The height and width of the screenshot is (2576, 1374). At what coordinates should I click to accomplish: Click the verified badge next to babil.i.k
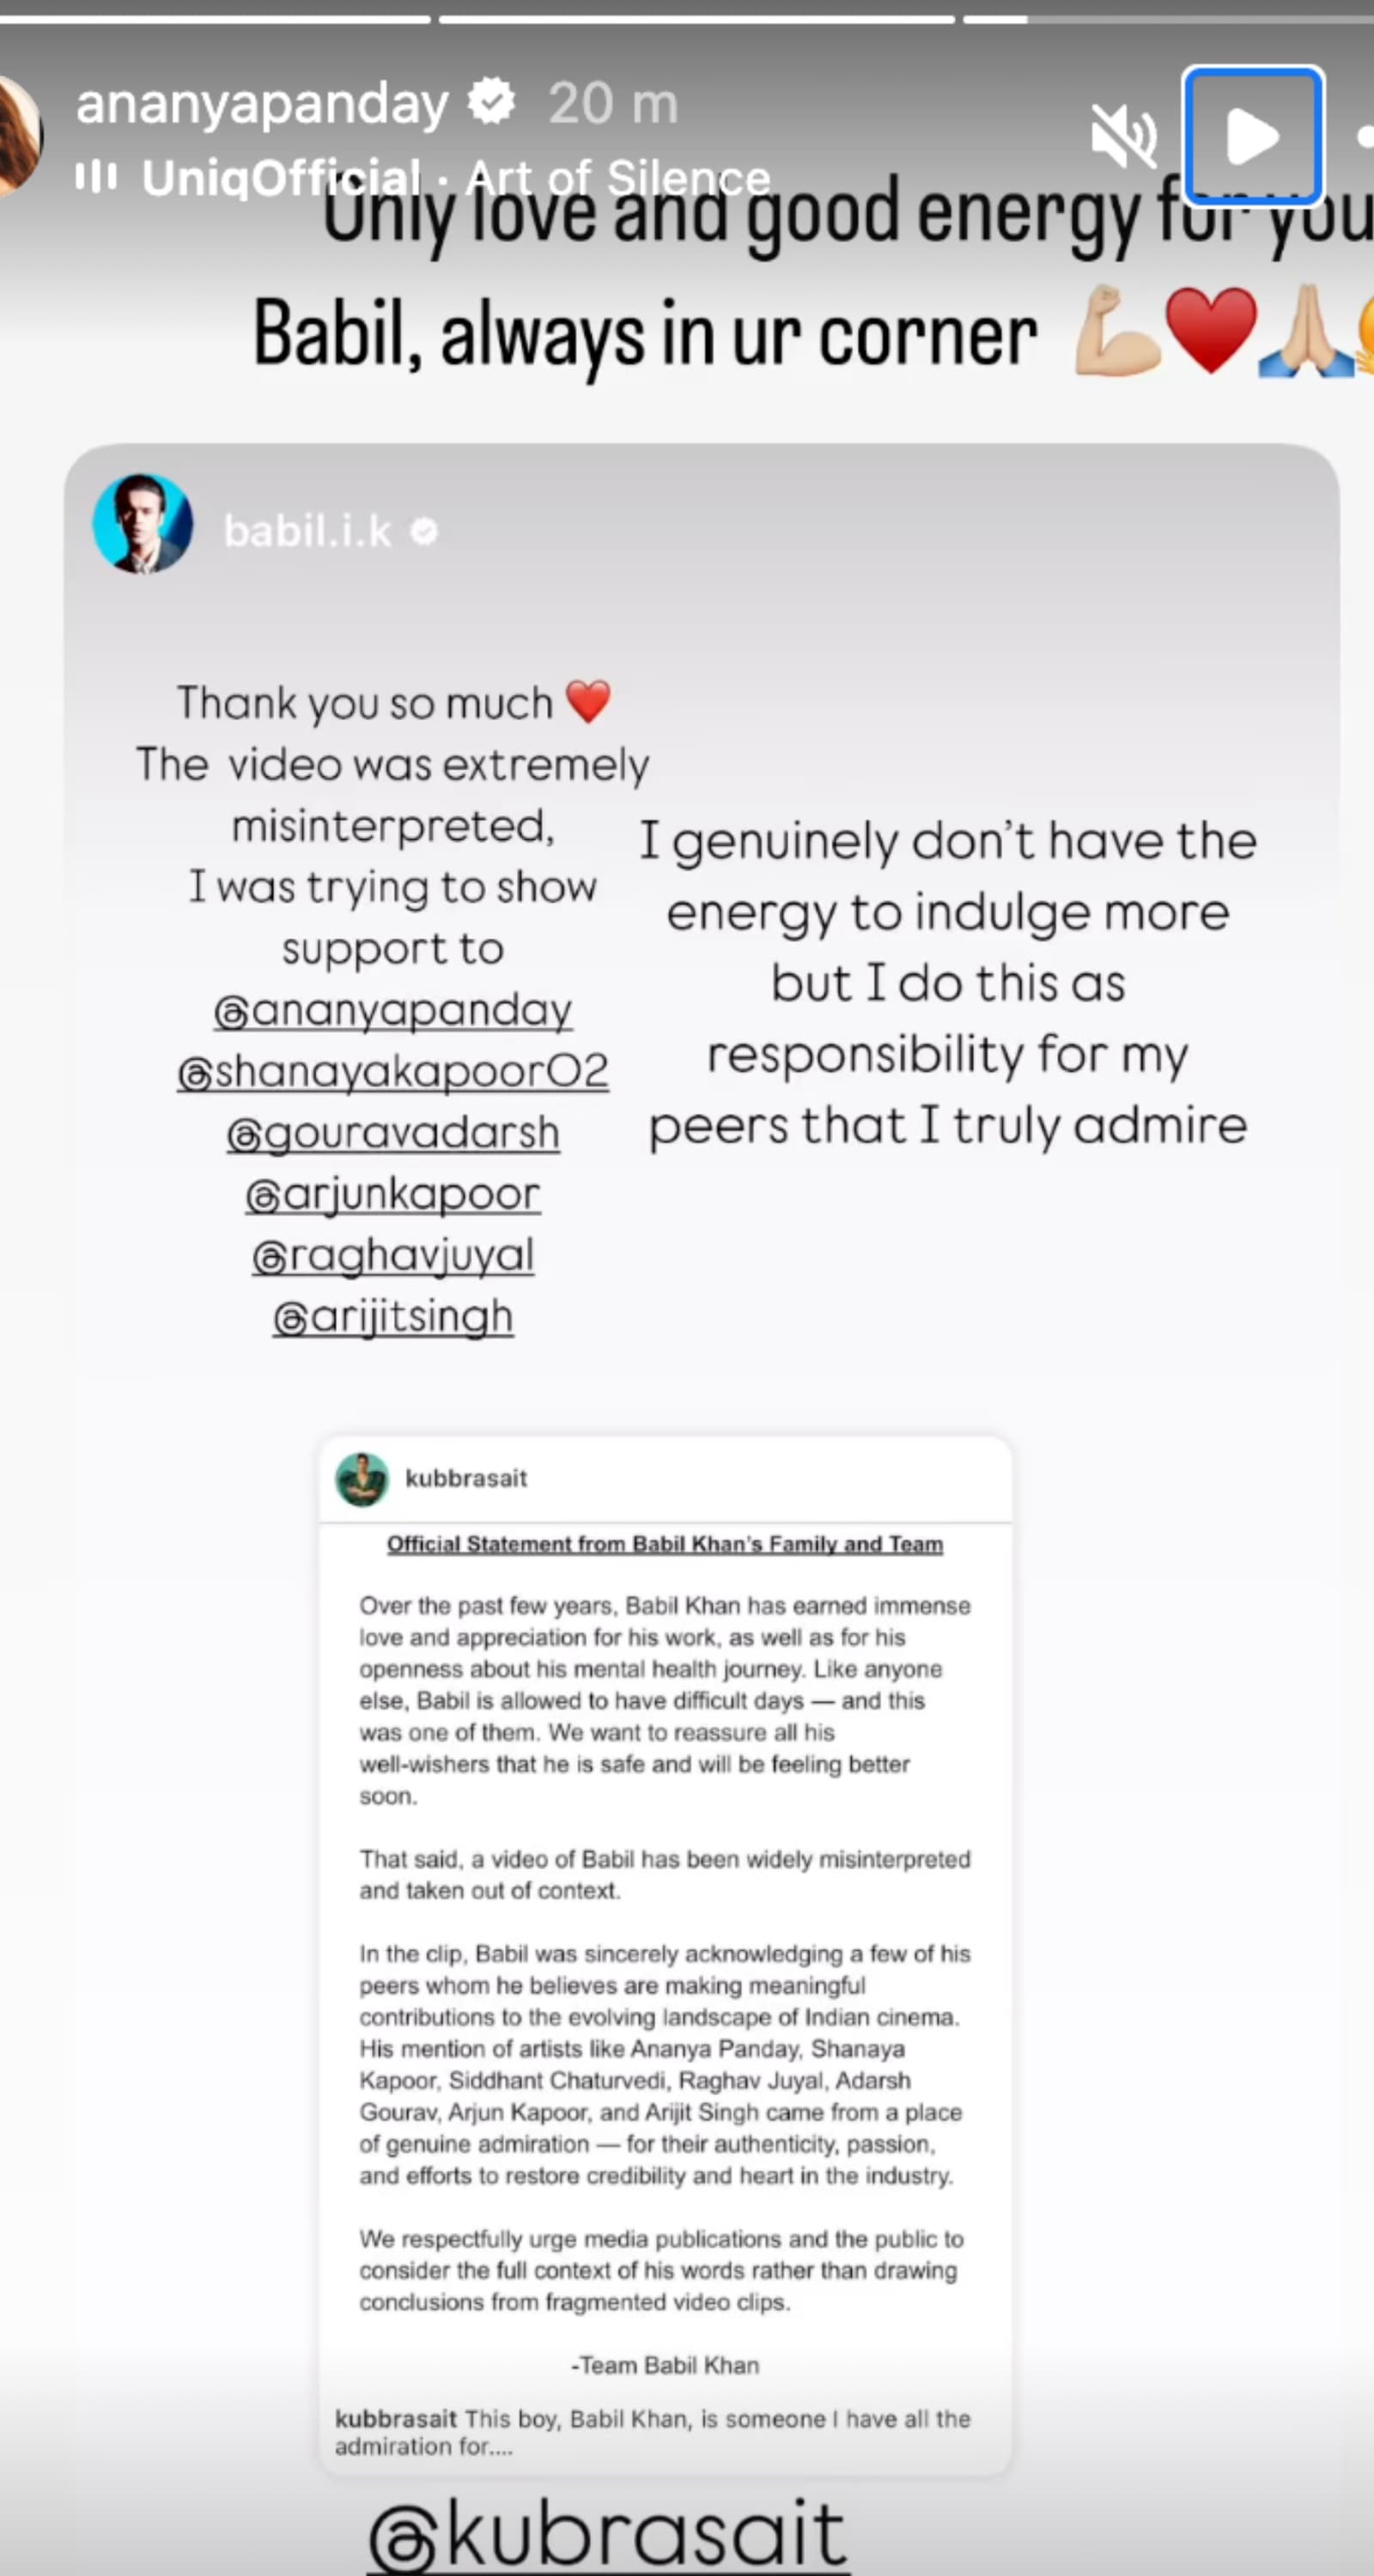pyautogui.click(x=425, y=532)
